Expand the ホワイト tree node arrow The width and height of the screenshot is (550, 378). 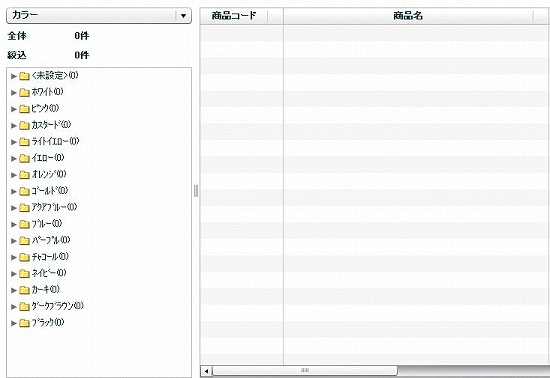14,93
